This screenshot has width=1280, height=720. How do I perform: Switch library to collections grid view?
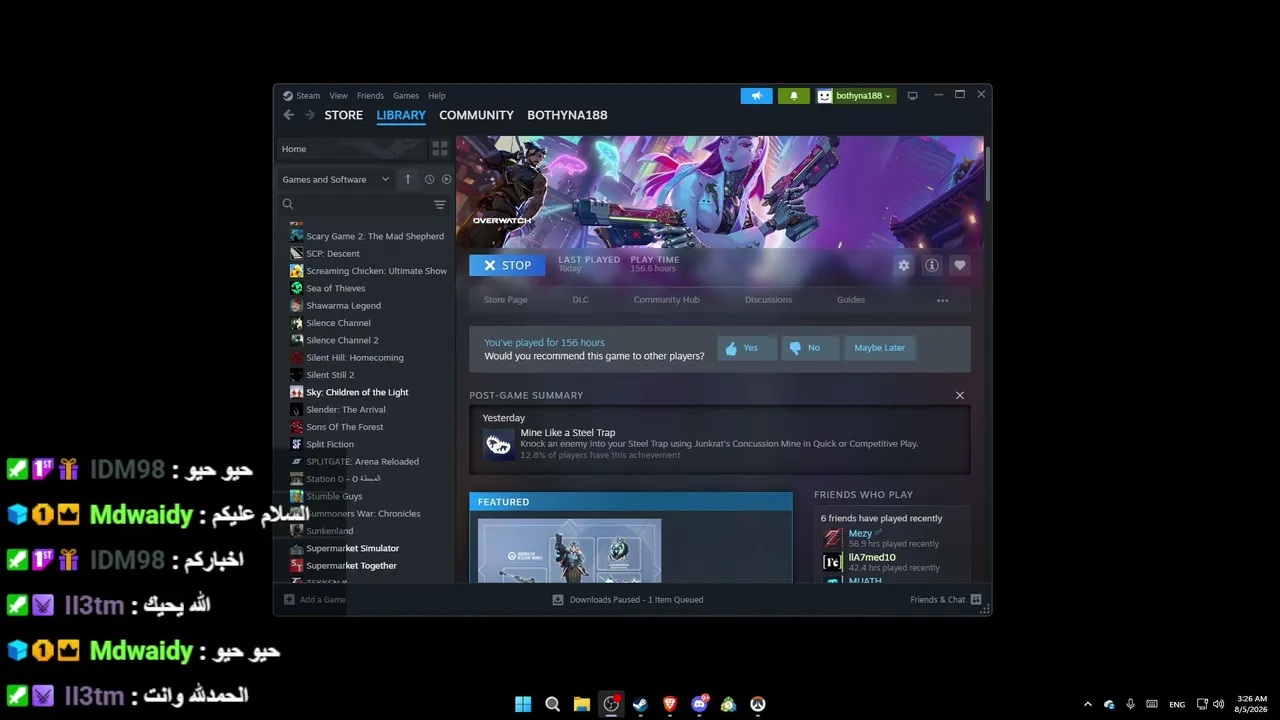440,149
